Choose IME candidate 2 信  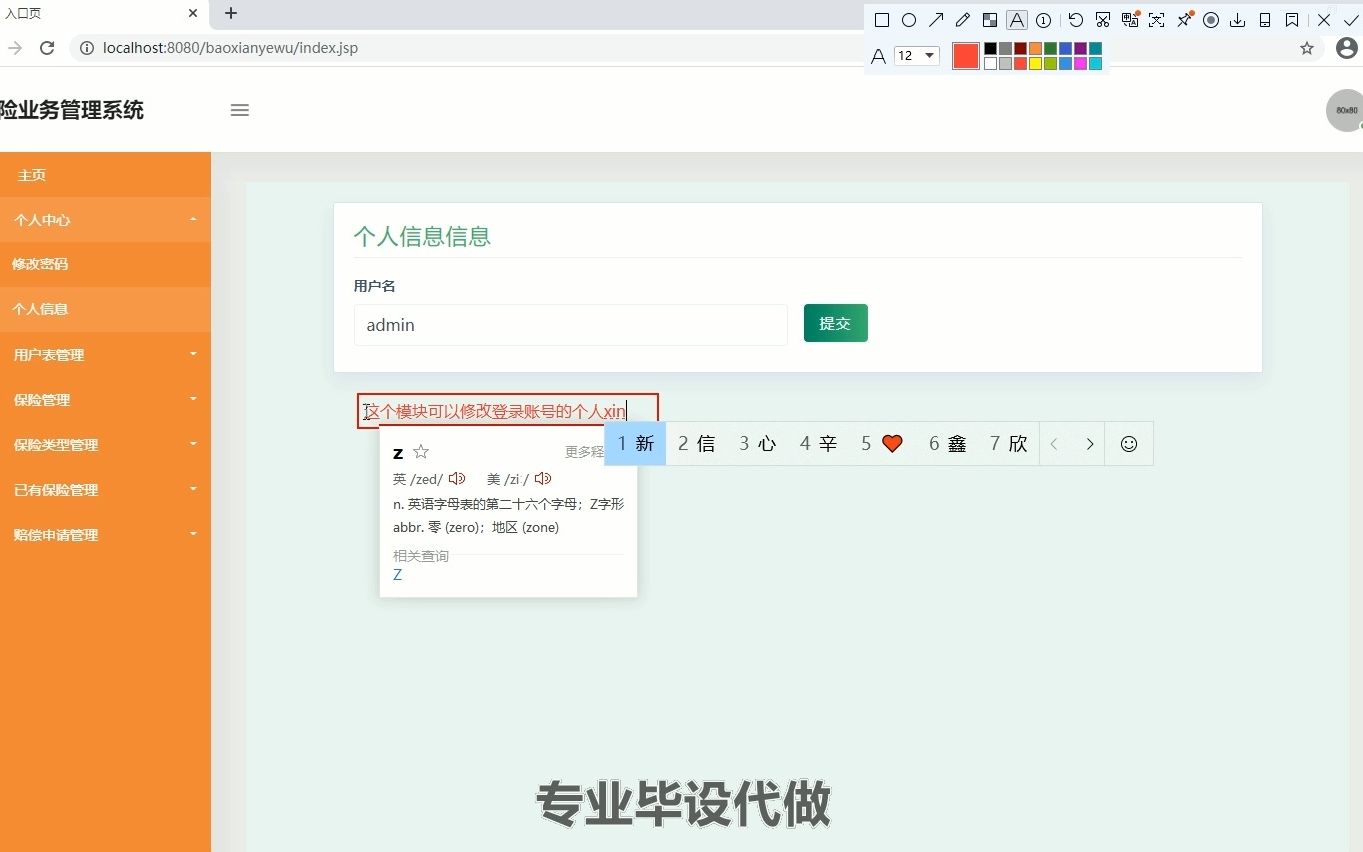tap(696, 444)
